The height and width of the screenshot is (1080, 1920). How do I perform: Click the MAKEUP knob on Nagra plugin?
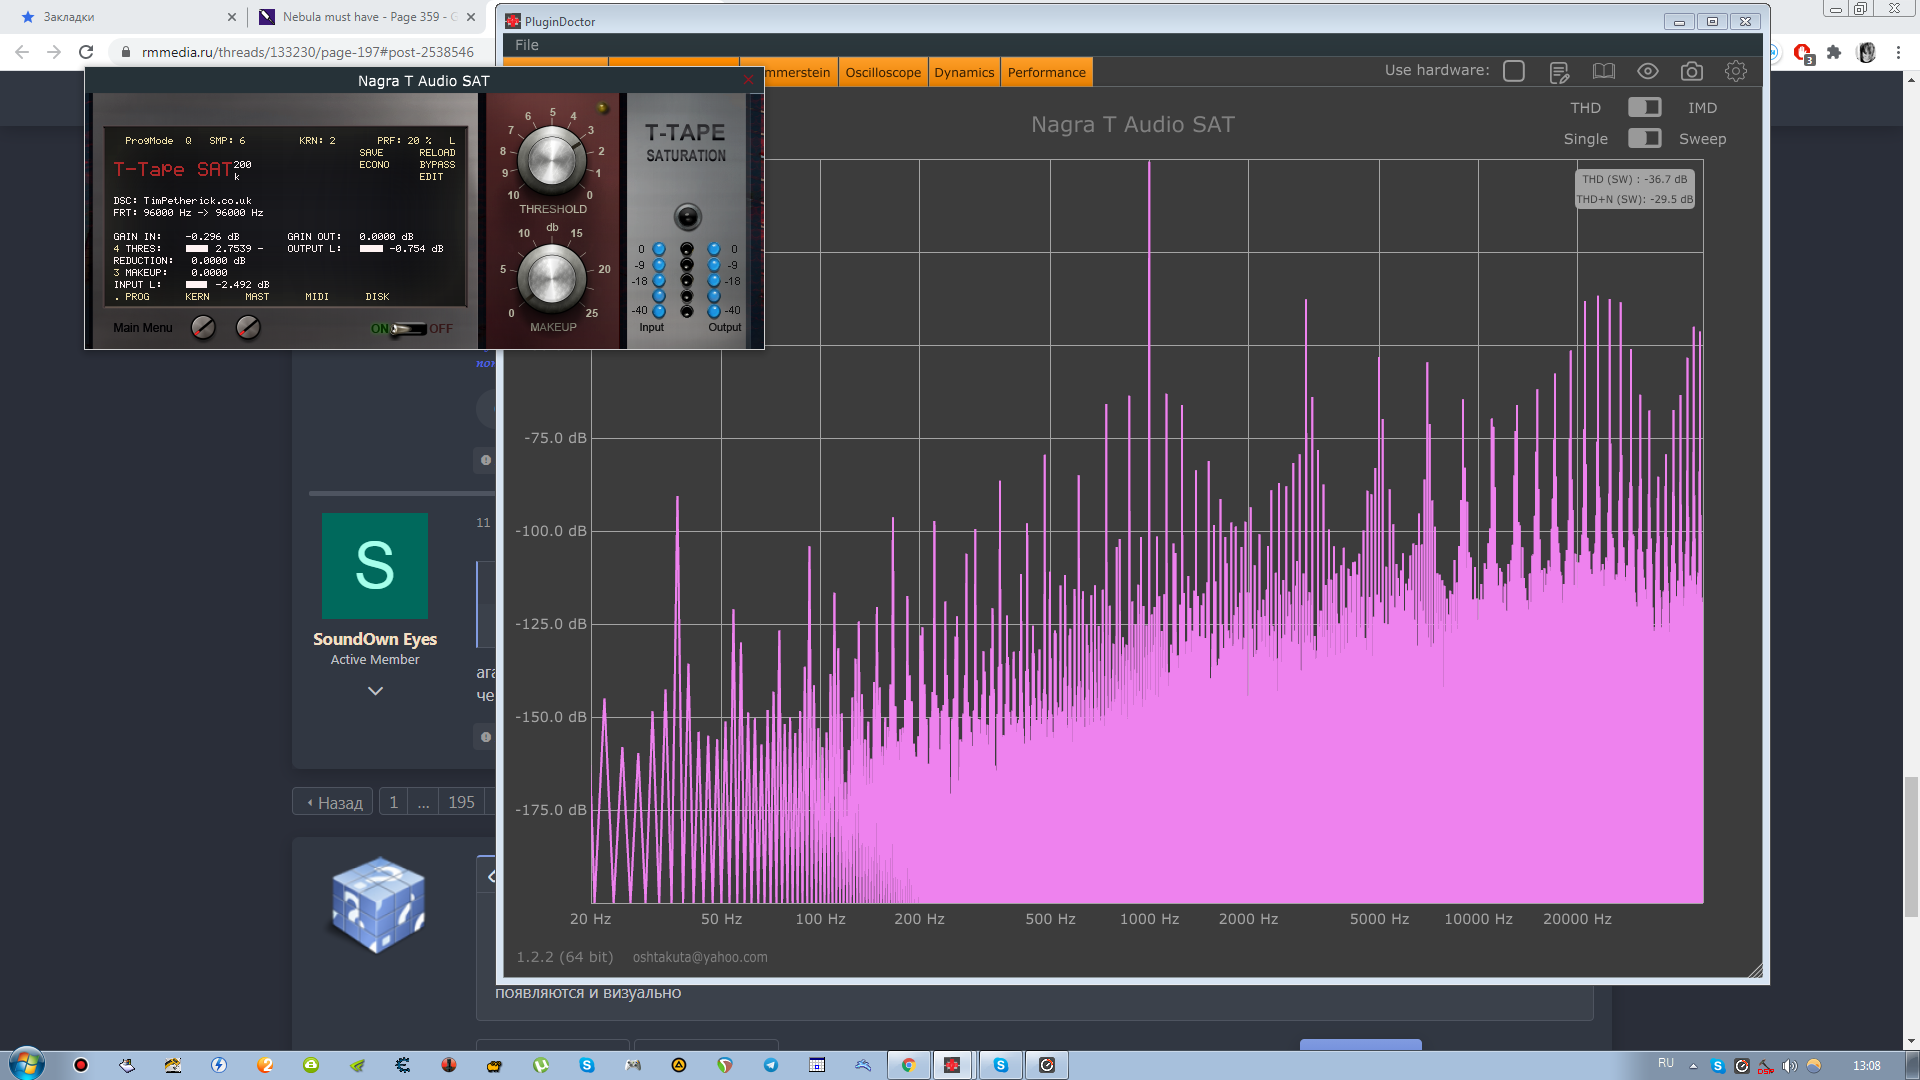point(551,277)
